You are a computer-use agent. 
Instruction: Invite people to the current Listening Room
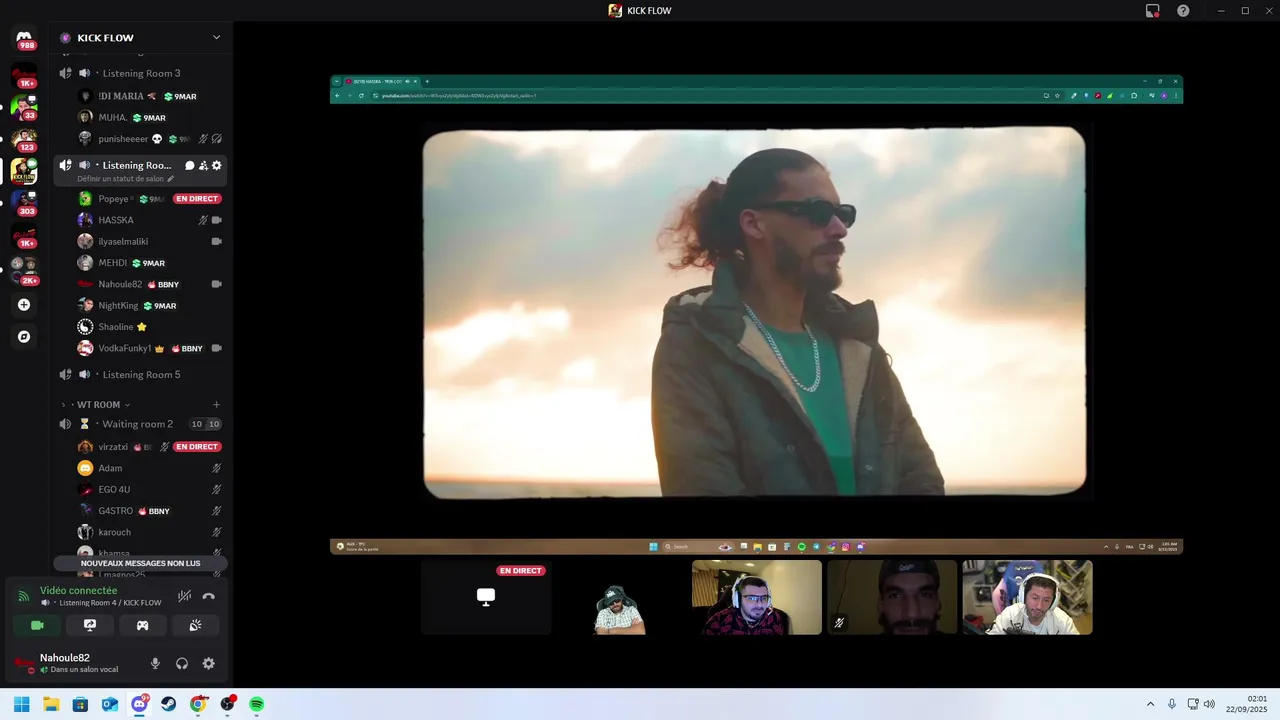(203, 165)
